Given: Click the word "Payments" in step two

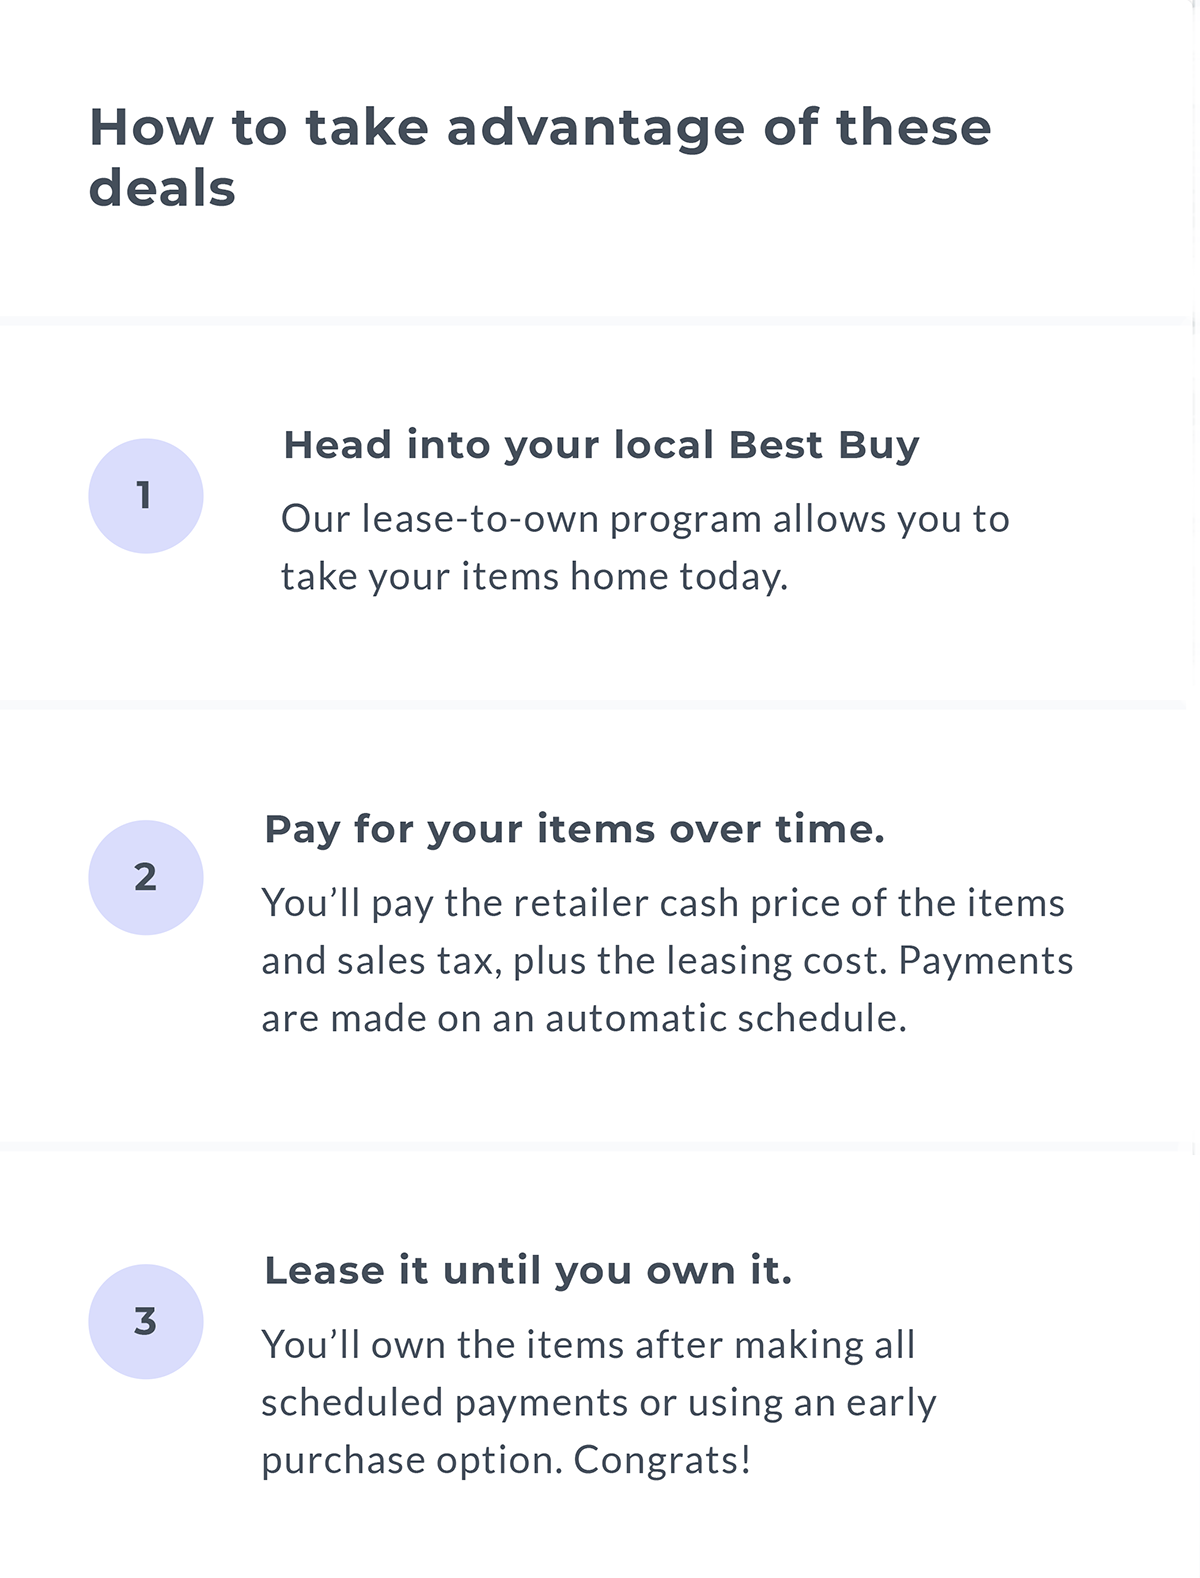Looking at the screenshot, I should pos(985,961).
